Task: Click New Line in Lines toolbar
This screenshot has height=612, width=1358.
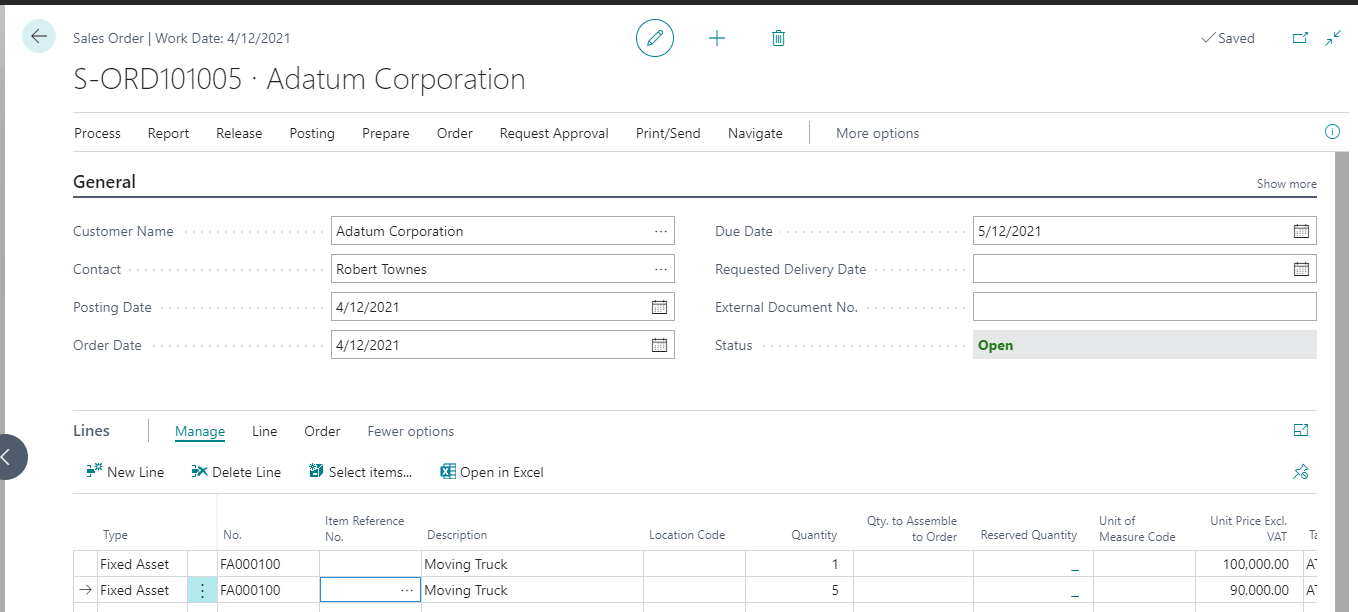Action: (125, 472)
